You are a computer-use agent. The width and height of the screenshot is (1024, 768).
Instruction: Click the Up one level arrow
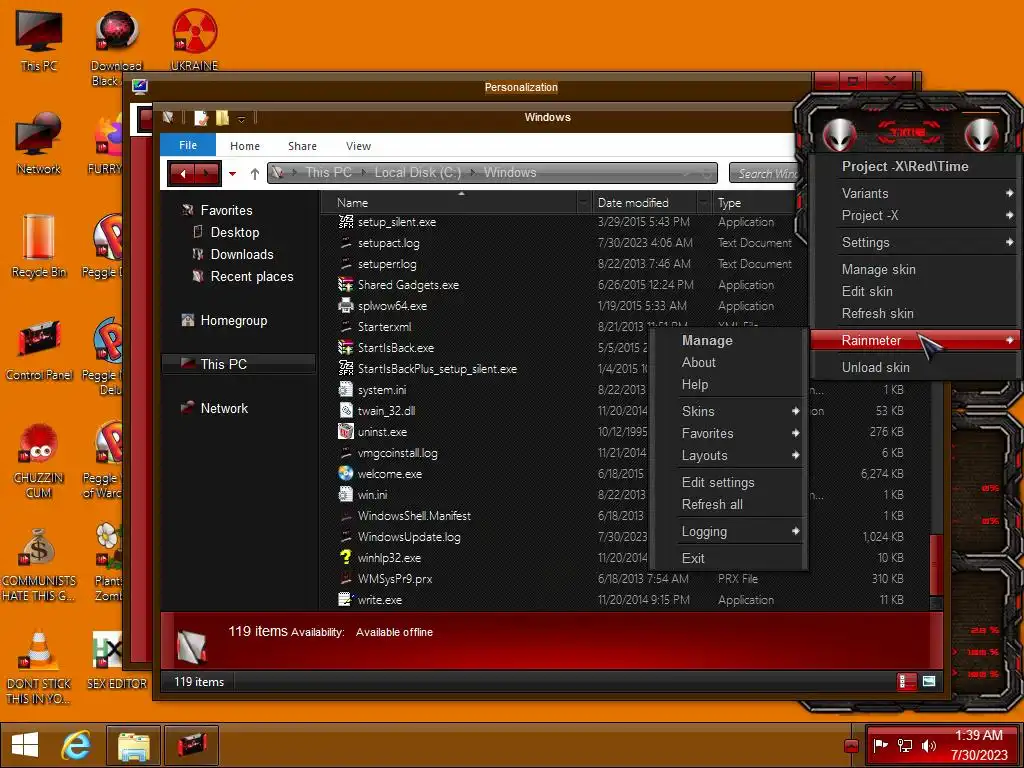tap(255, 174)
